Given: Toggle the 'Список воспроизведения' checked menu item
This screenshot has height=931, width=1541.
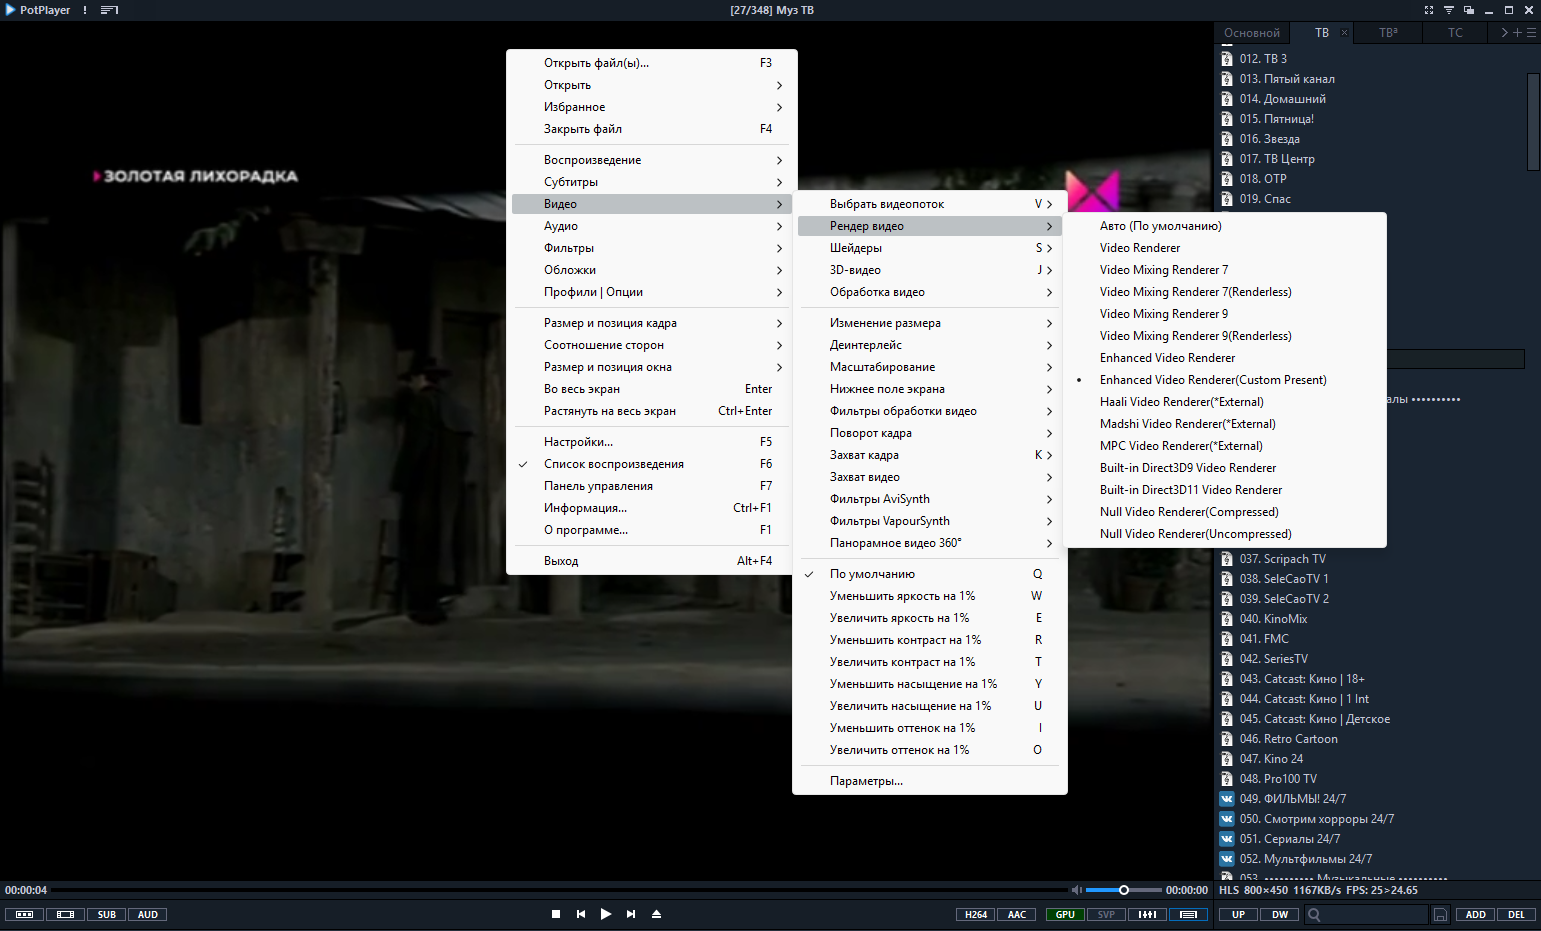Looking at the screenshot, I should tap(613, 464).
